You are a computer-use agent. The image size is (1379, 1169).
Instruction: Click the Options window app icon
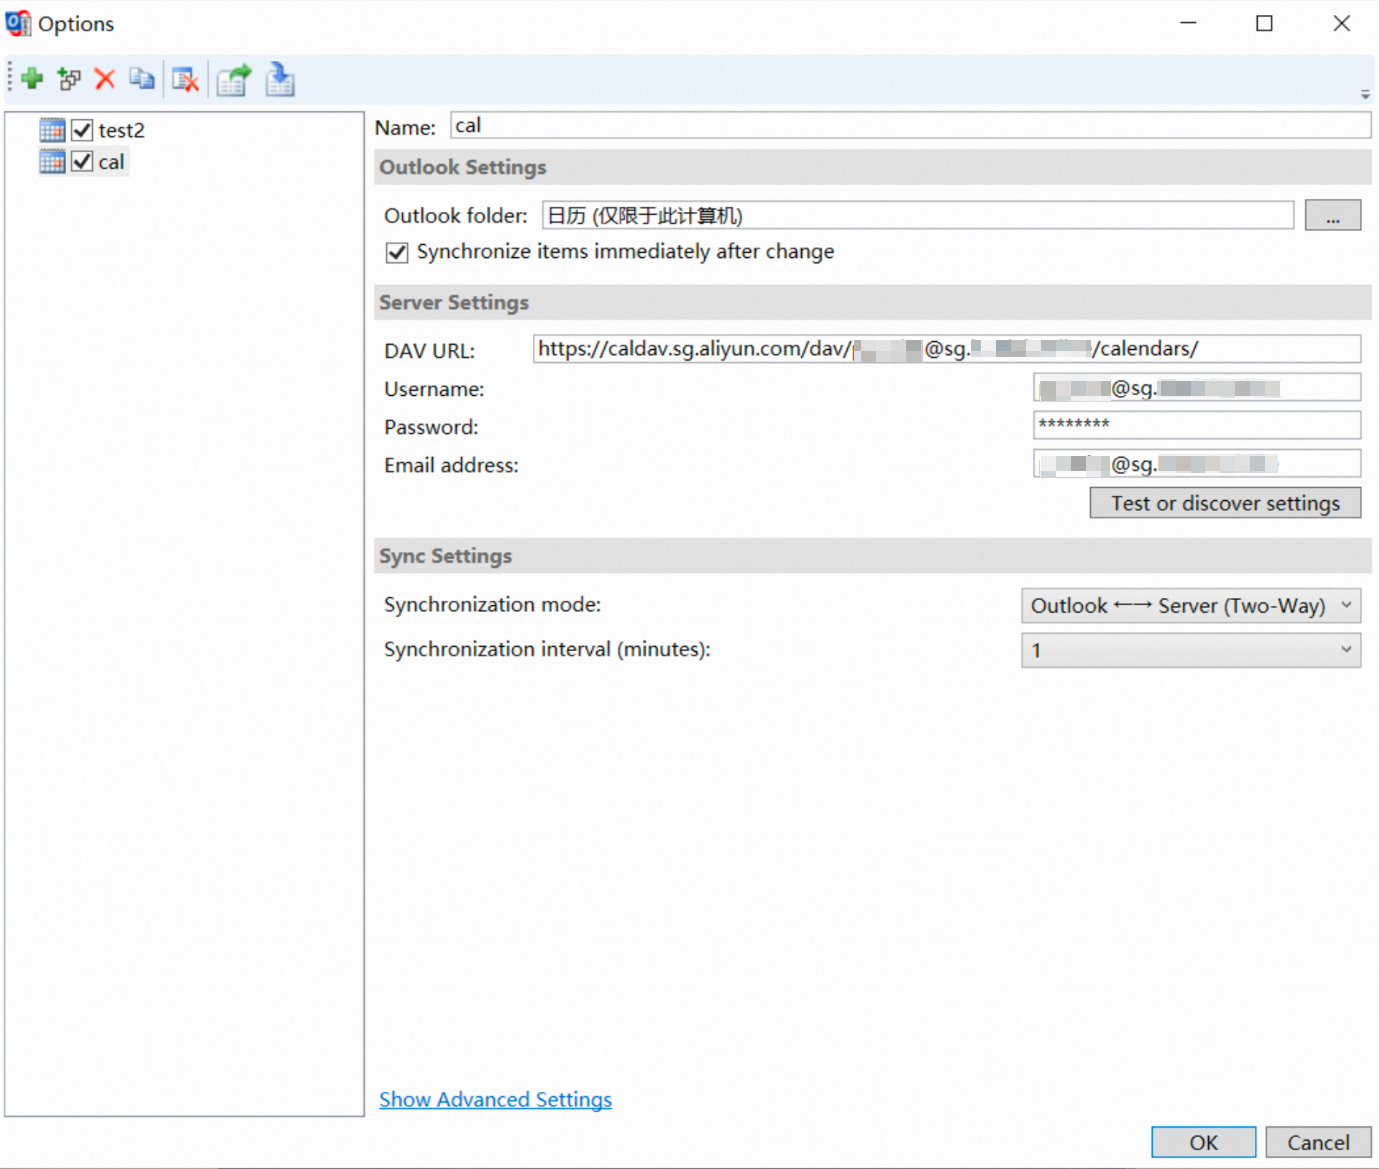click(x=18, y=23)
